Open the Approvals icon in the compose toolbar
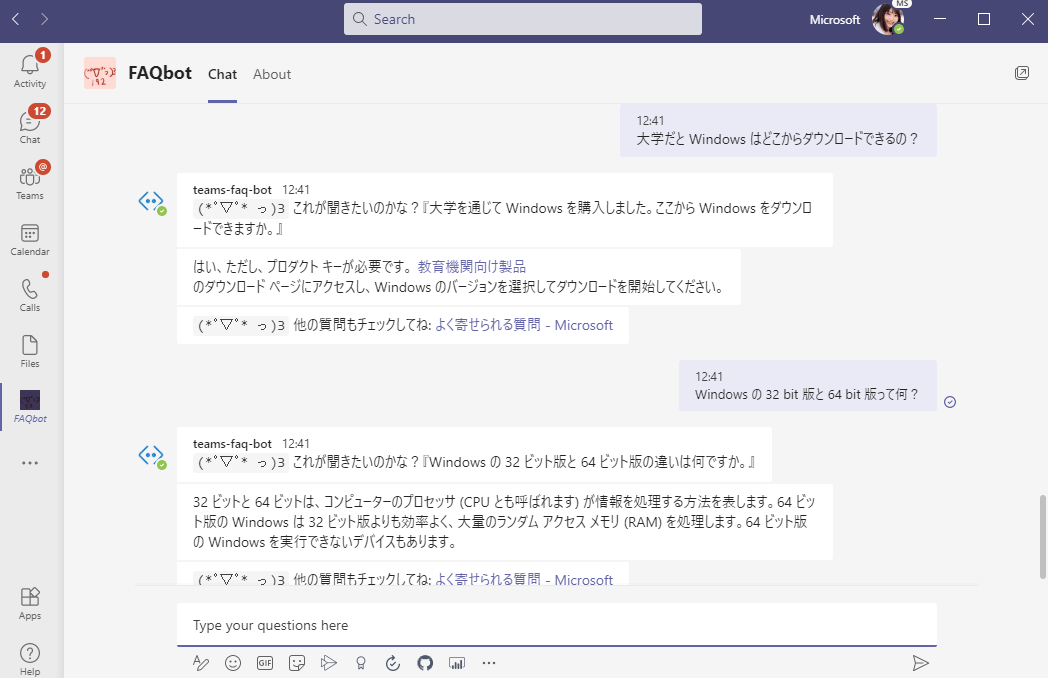1048x678 pixels. click(393, 663)
